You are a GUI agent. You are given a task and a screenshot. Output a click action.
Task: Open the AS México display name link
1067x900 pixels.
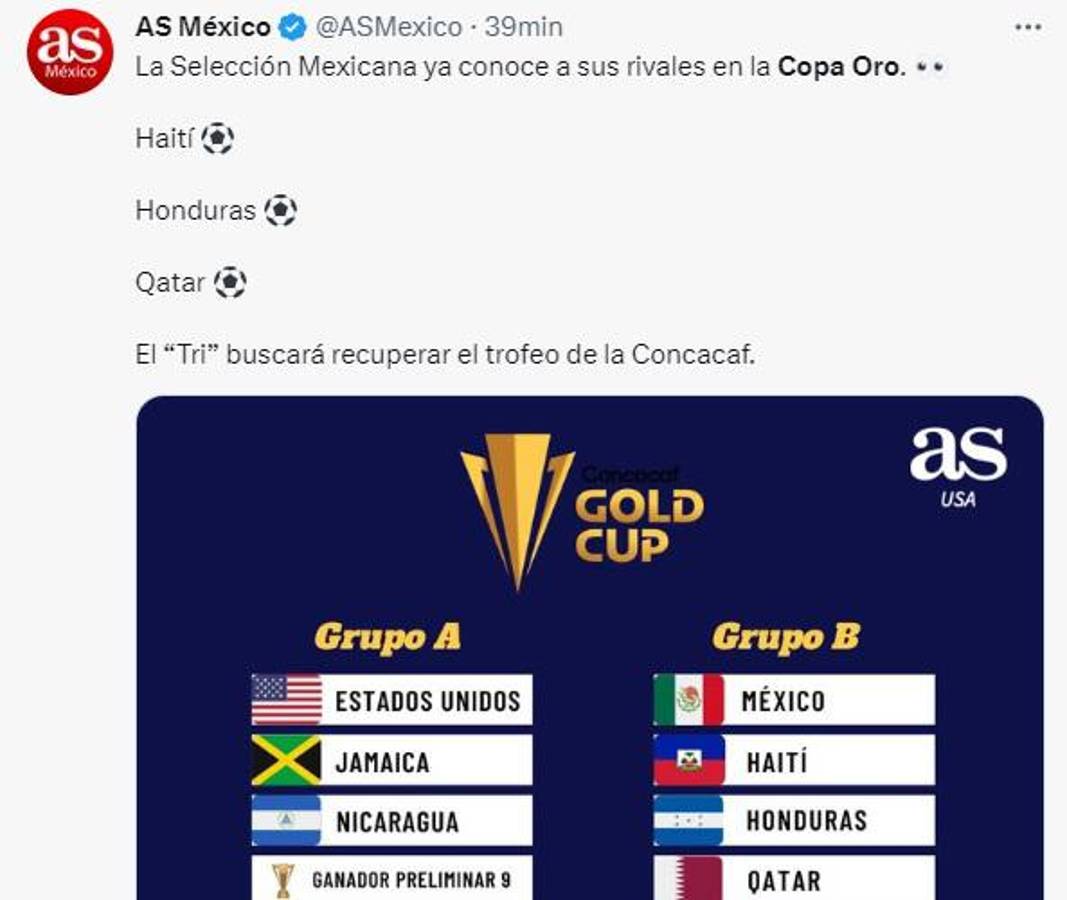point(203,28)
